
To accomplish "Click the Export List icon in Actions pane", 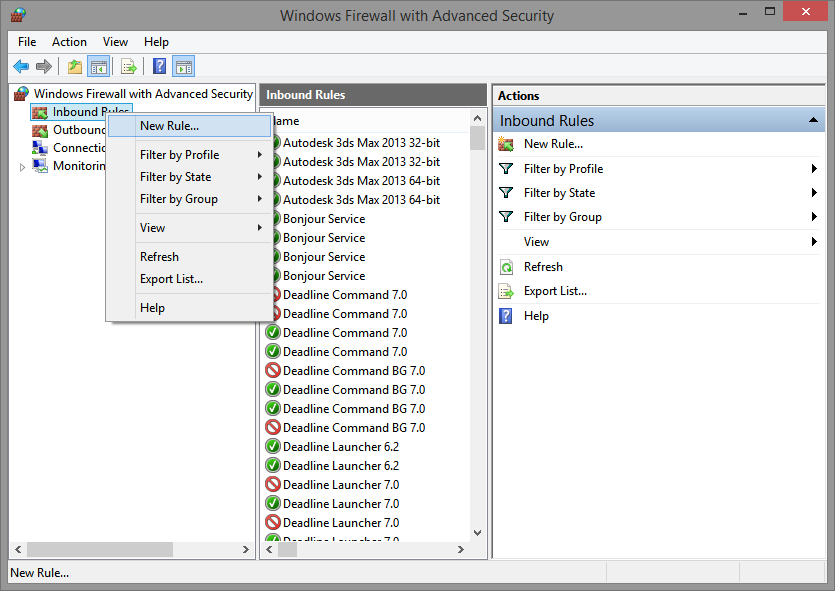I will pyautogui.click(x=506, y=291).
